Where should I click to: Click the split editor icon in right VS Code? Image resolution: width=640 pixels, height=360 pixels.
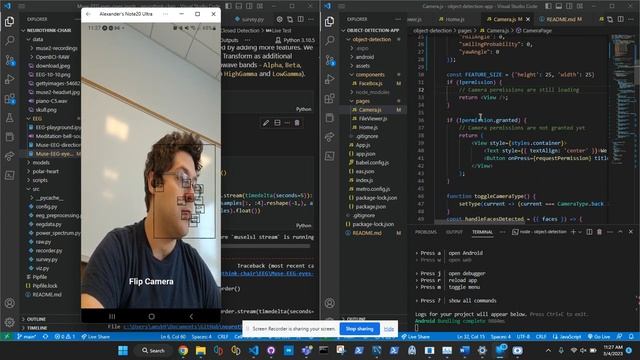(x=620, y=19)
